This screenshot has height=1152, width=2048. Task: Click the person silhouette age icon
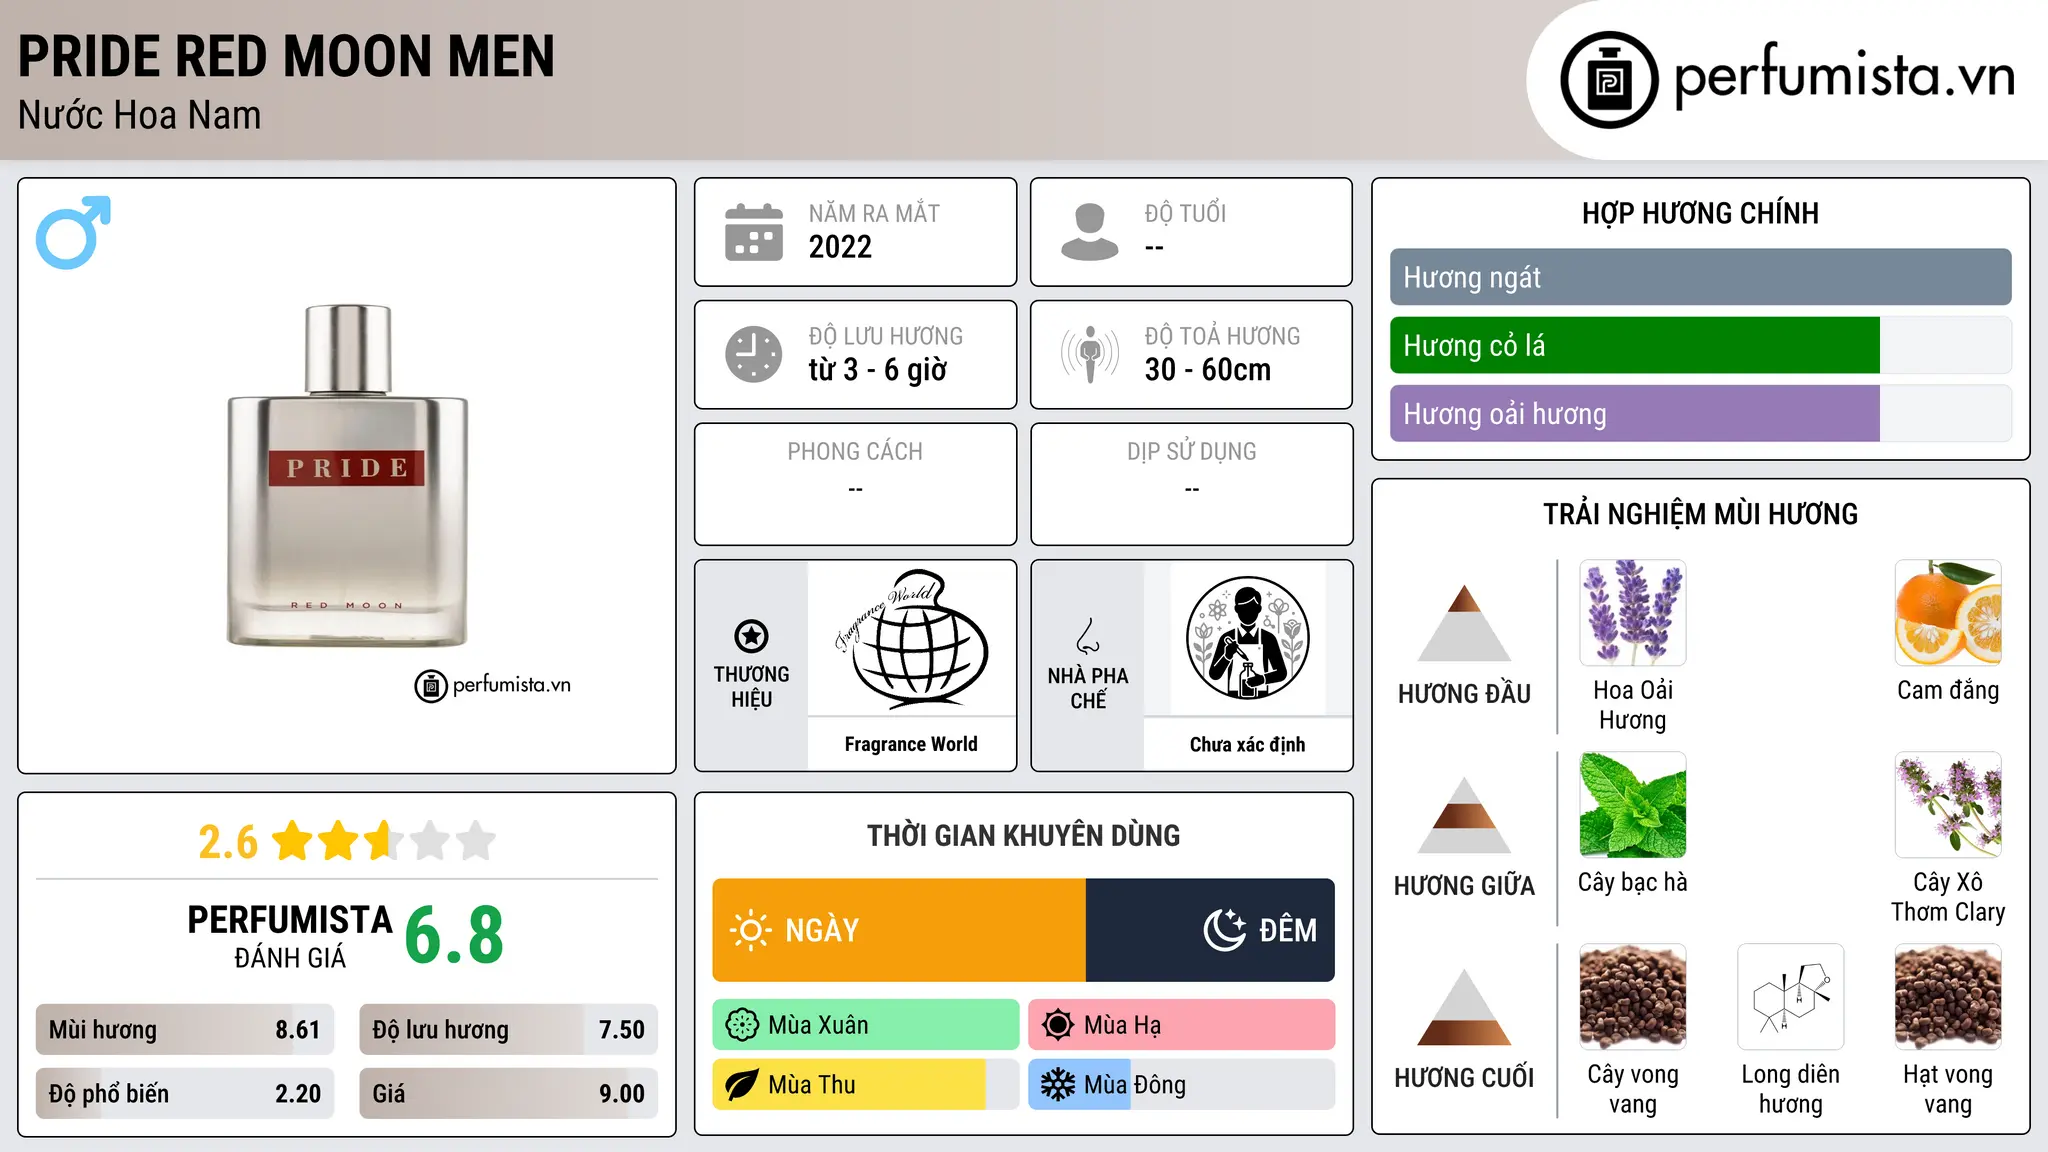[1089, 232]
